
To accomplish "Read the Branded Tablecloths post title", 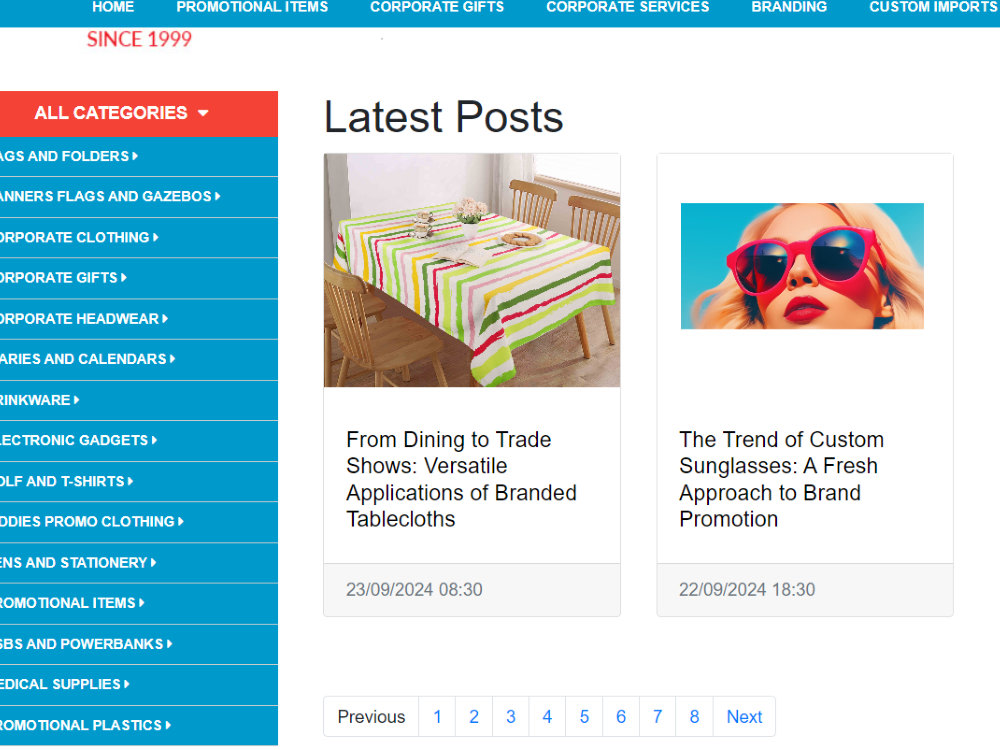I will point(462,479).
